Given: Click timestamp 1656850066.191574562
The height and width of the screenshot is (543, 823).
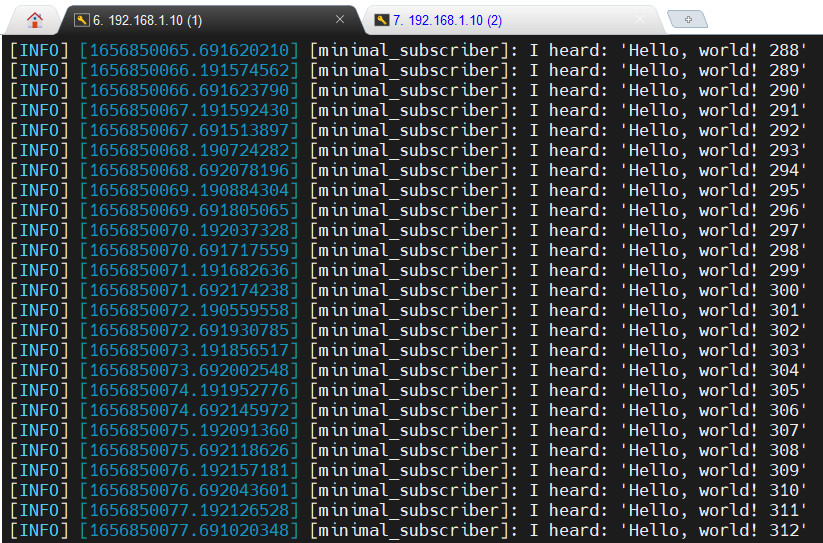Looking at the screenshot, I should 189,70.
